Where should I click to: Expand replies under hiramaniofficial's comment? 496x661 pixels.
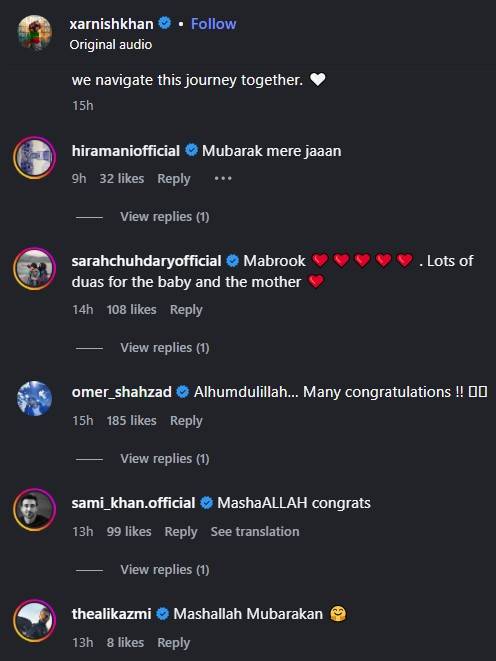coord(165,217)
